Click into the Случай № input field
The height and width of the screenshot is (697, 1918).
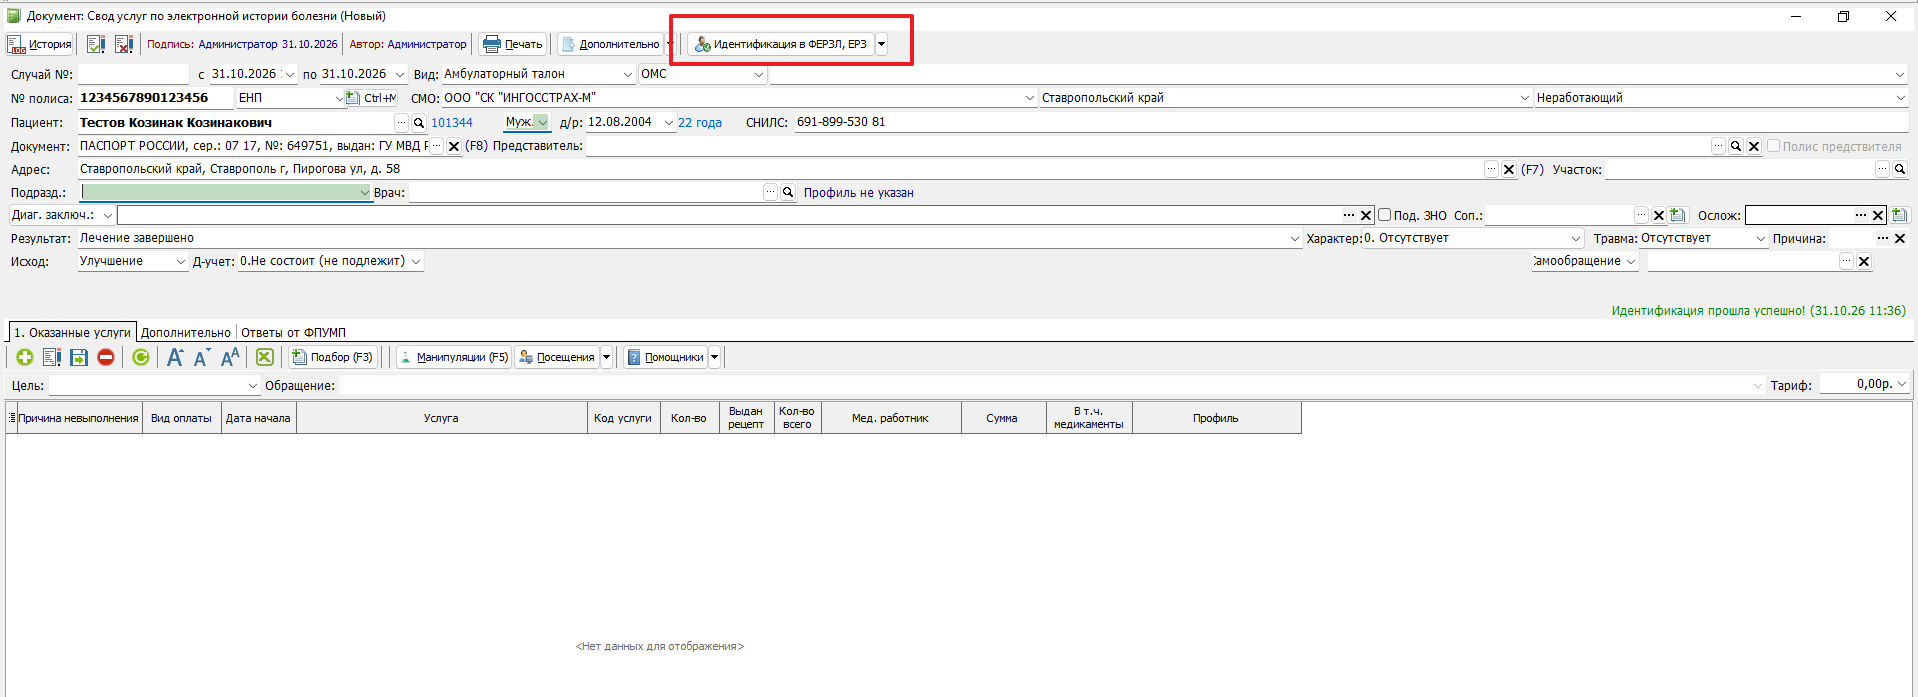[x=133, y=74]
